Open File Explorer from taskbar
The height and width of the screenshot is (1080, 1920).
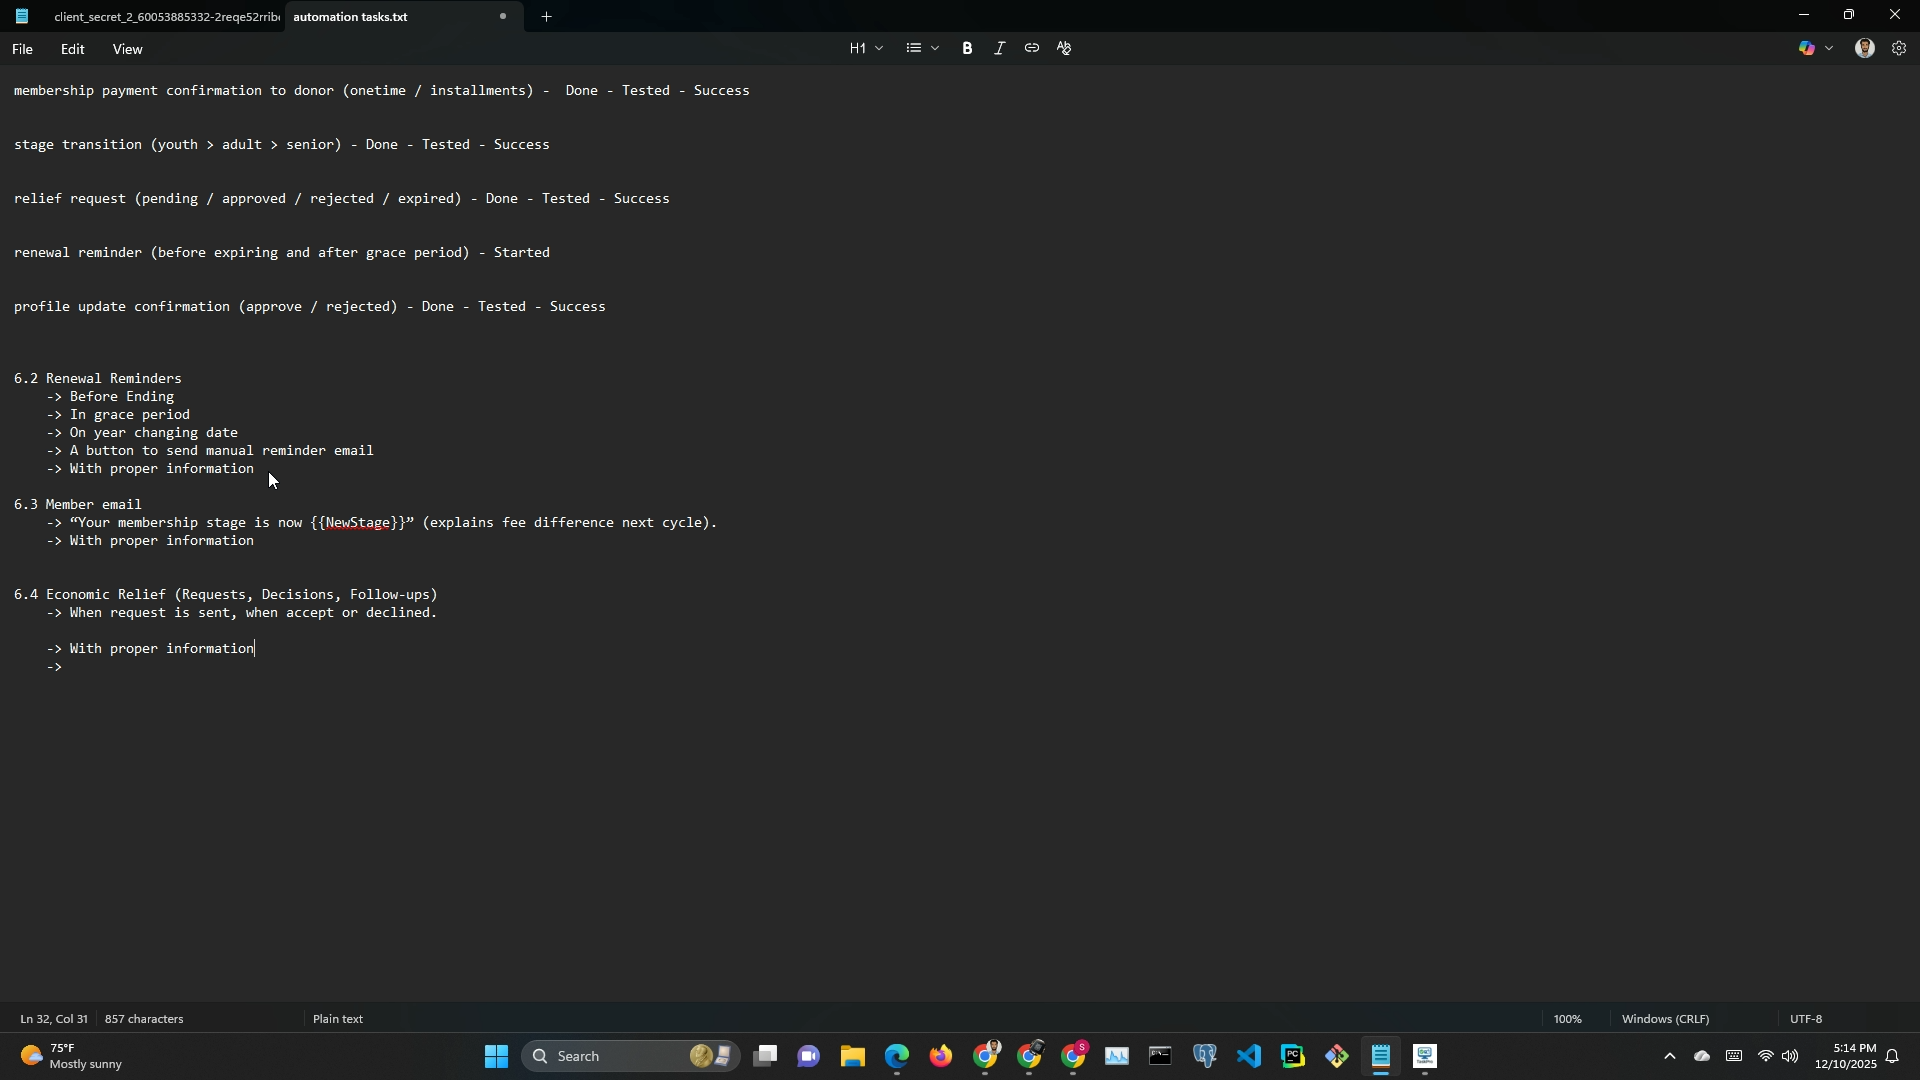[852, 1056]
